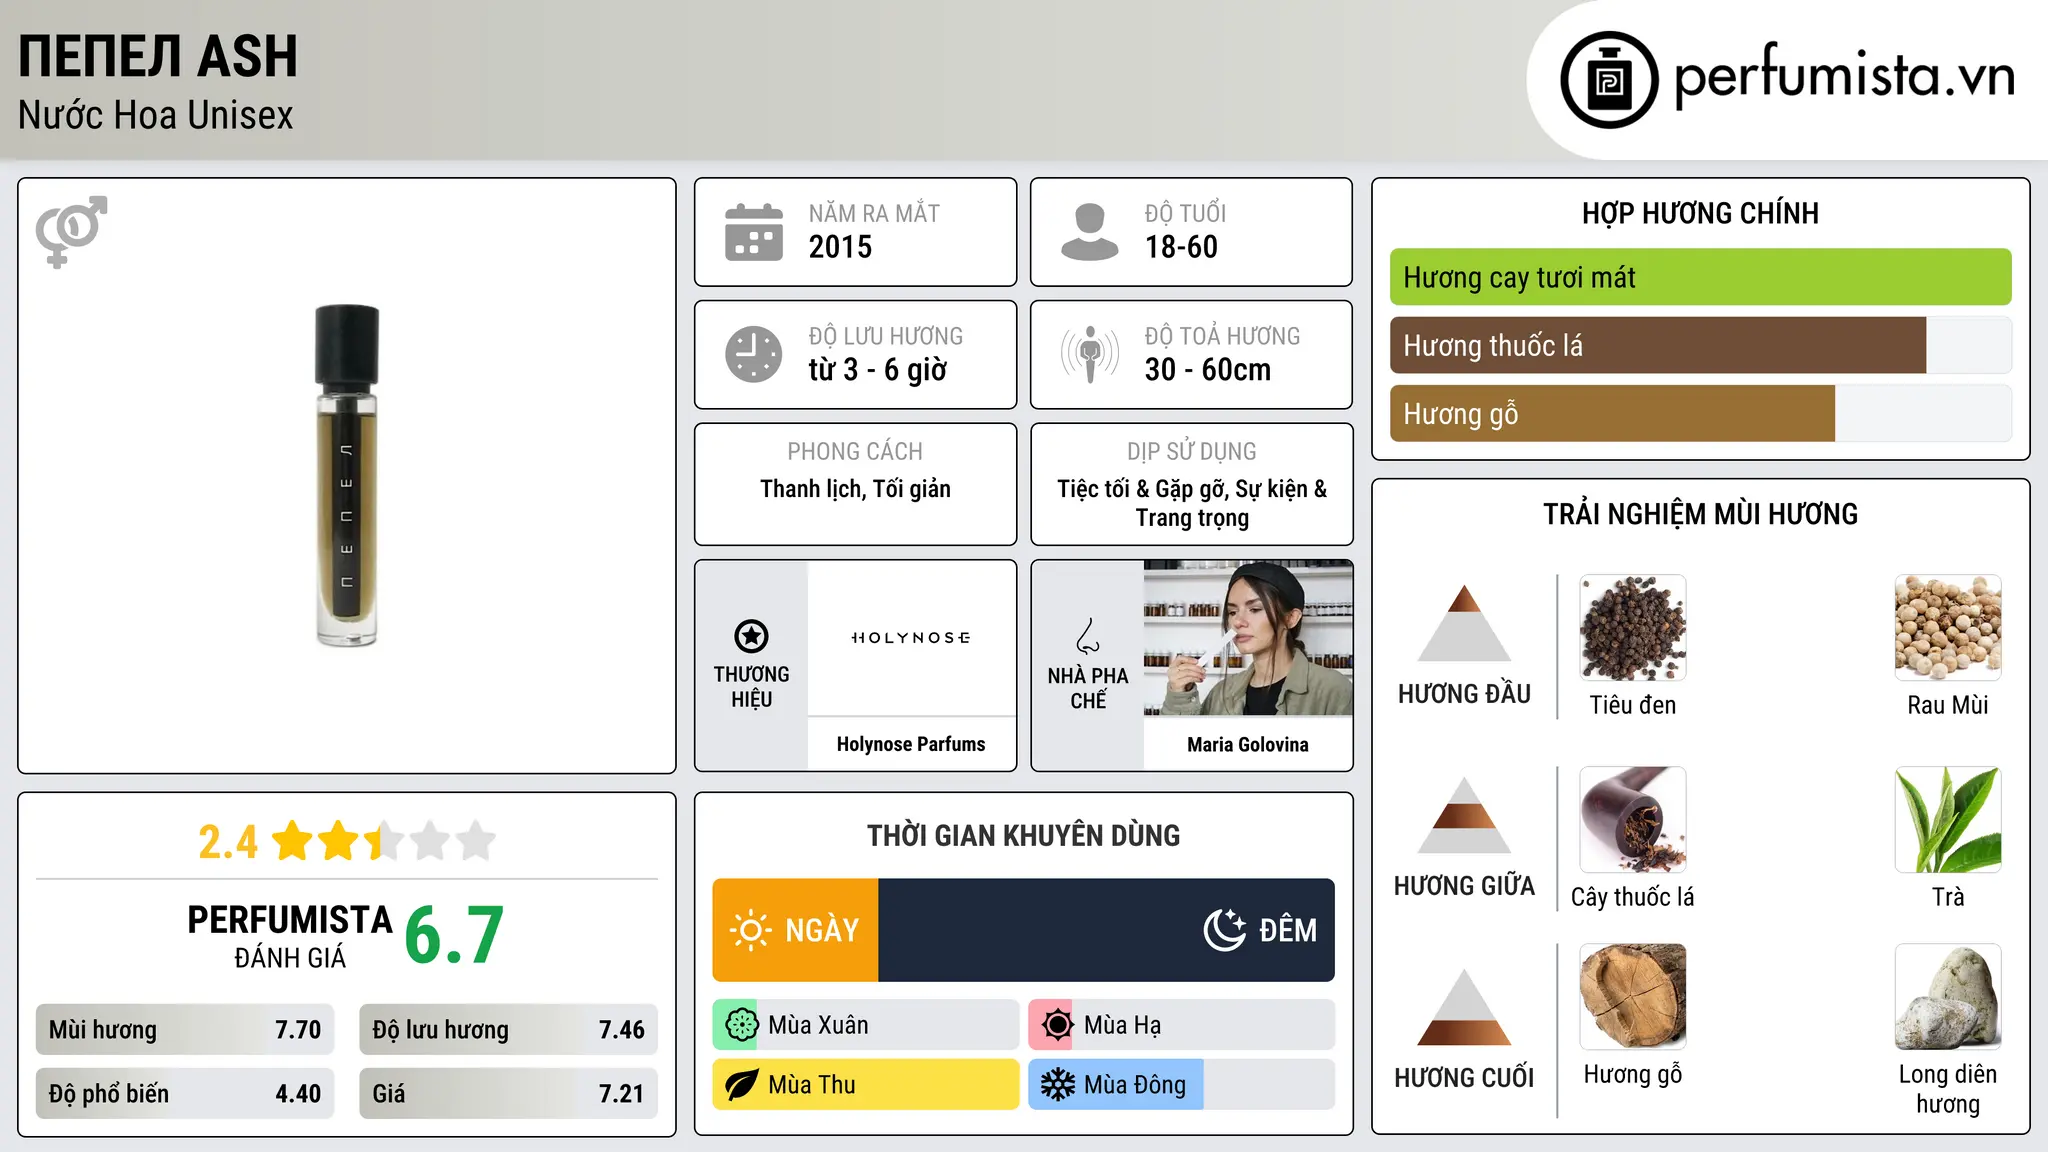Screen dimensions: 2048x1152
Task: Click the leaf icon for Mùa Thu
Action: coord(741,1085)
